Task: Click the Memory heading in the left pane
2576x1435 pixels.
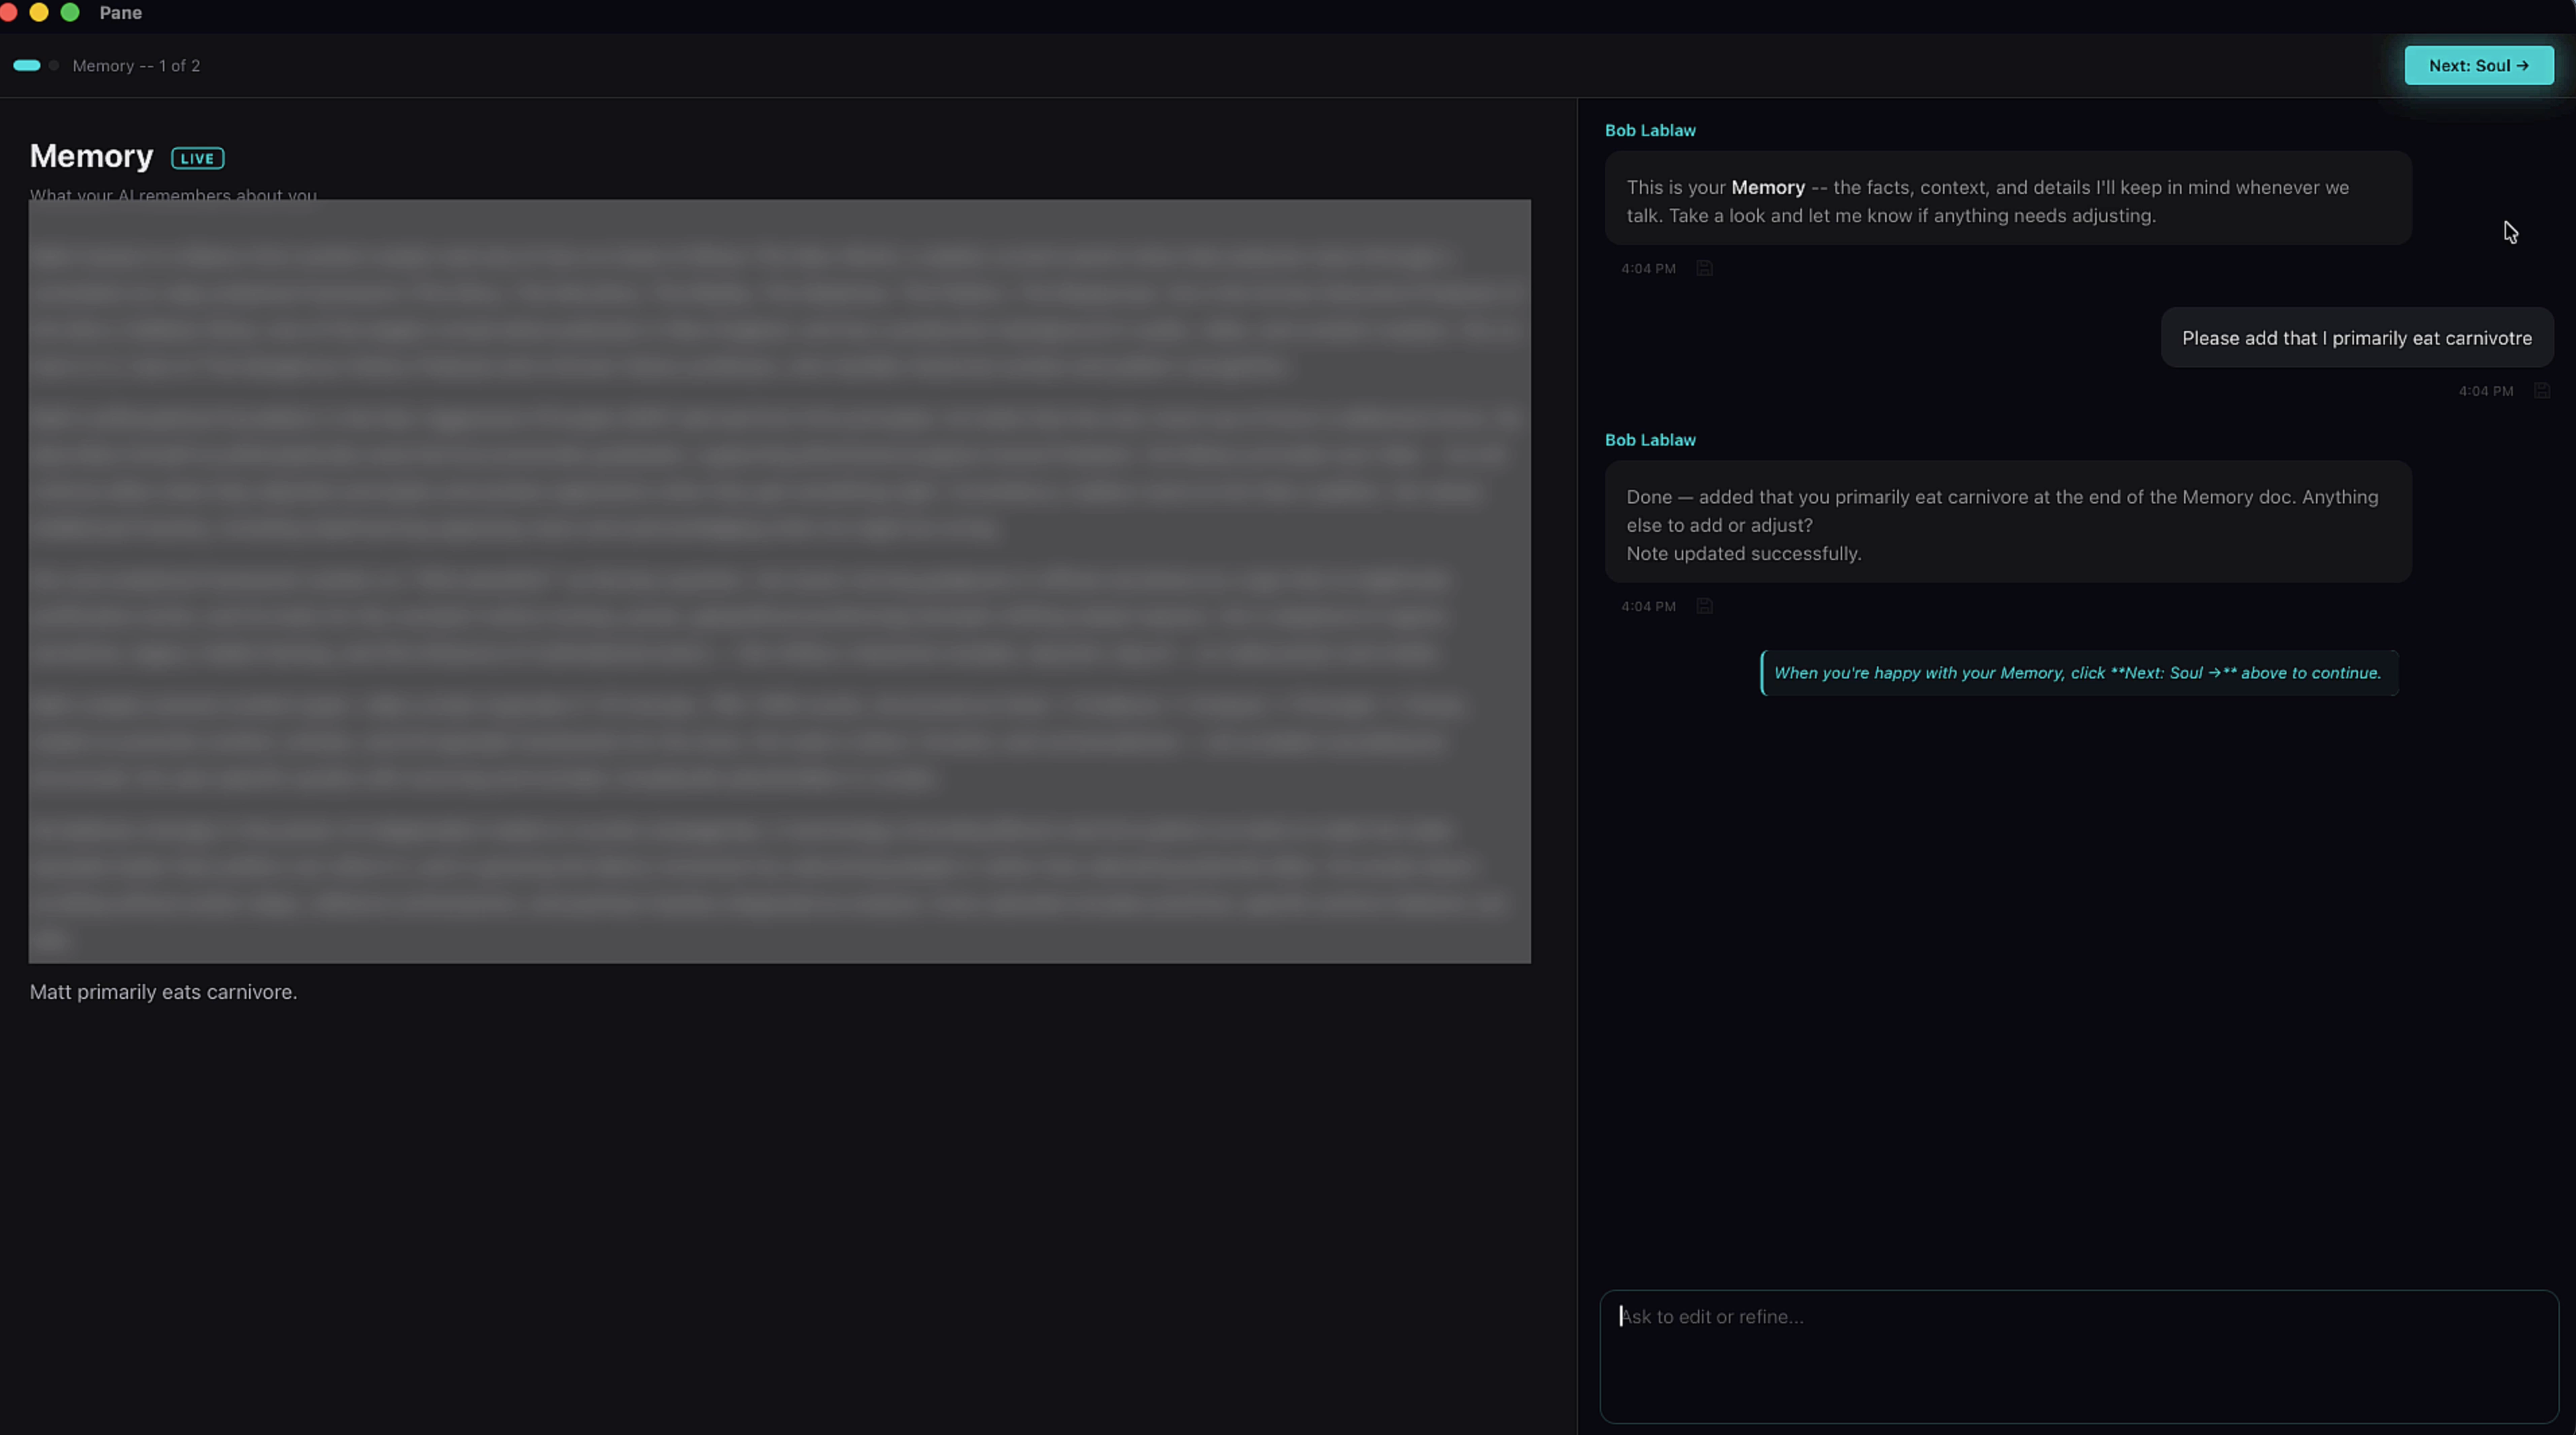Action: [91, 156]
